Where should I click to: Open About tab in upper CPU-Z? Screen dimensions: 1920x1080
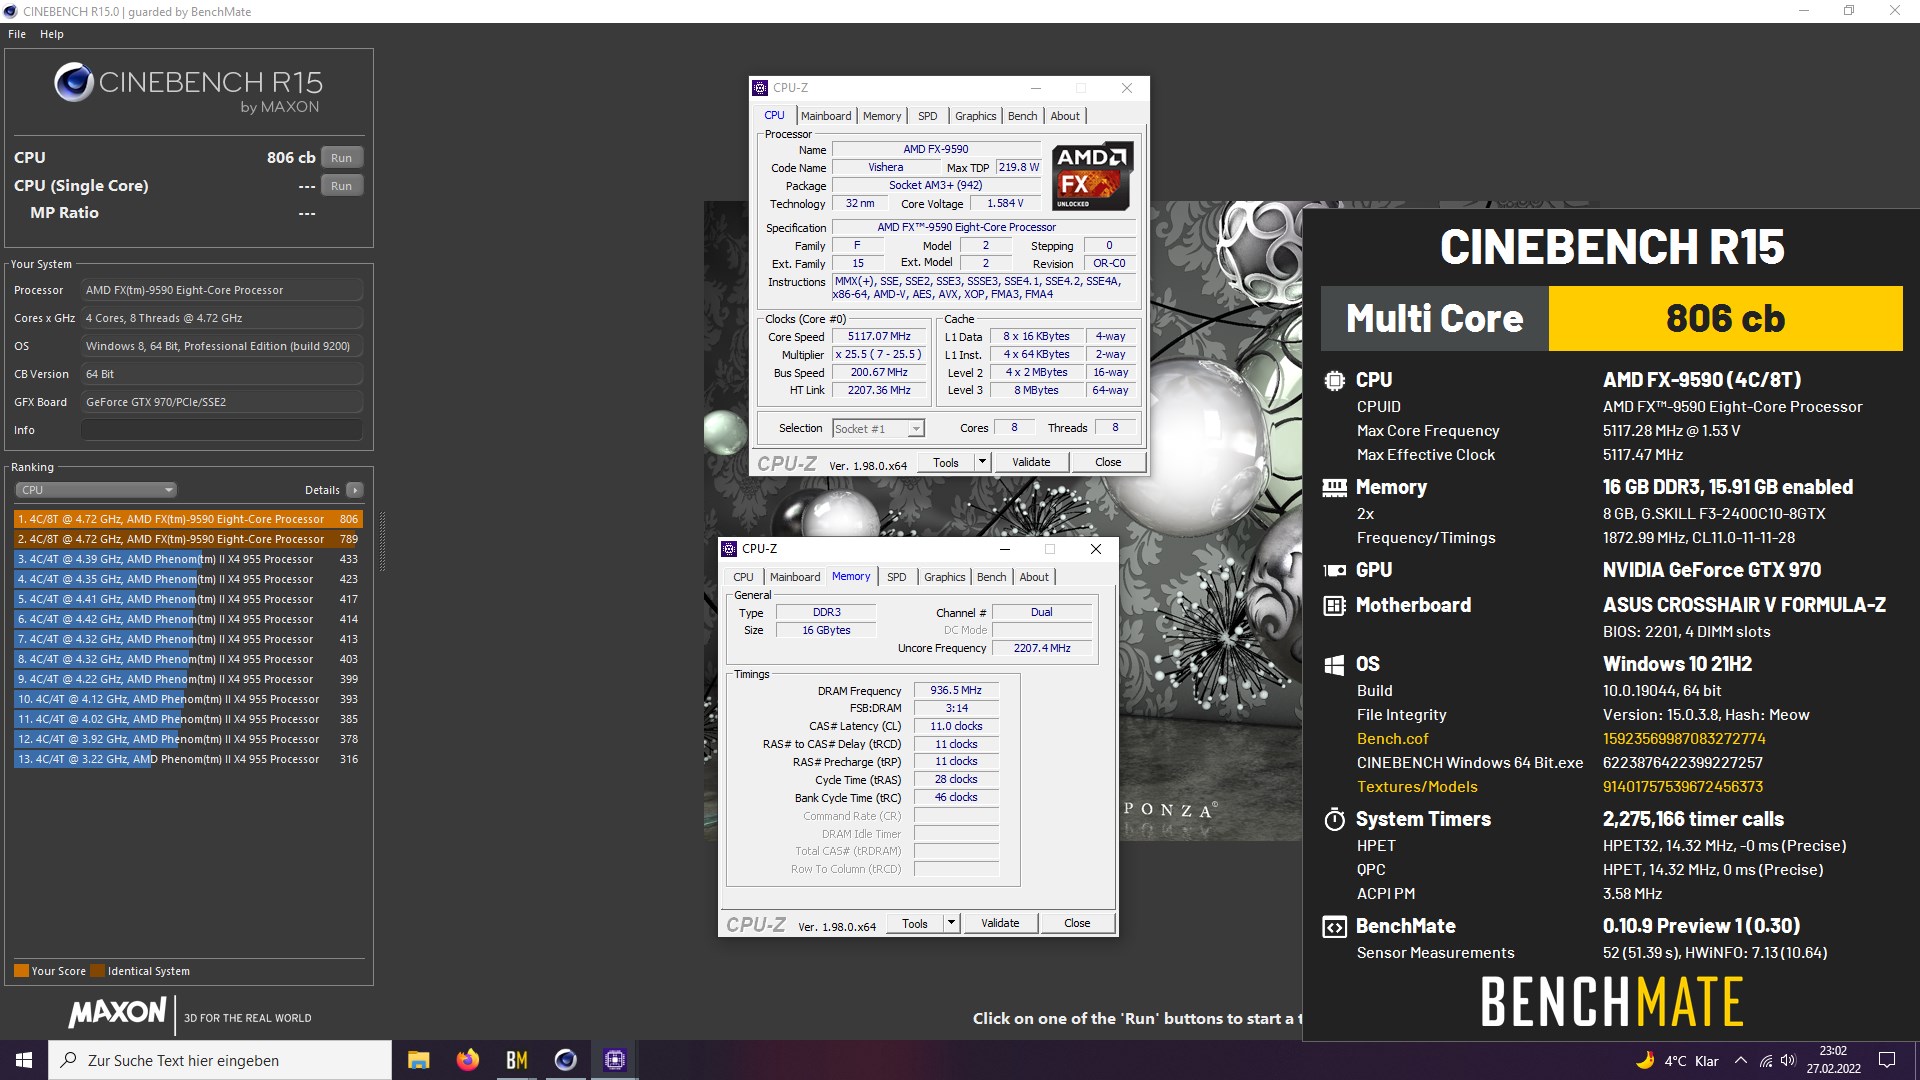pyautogui.click(x=1065, y=116)
